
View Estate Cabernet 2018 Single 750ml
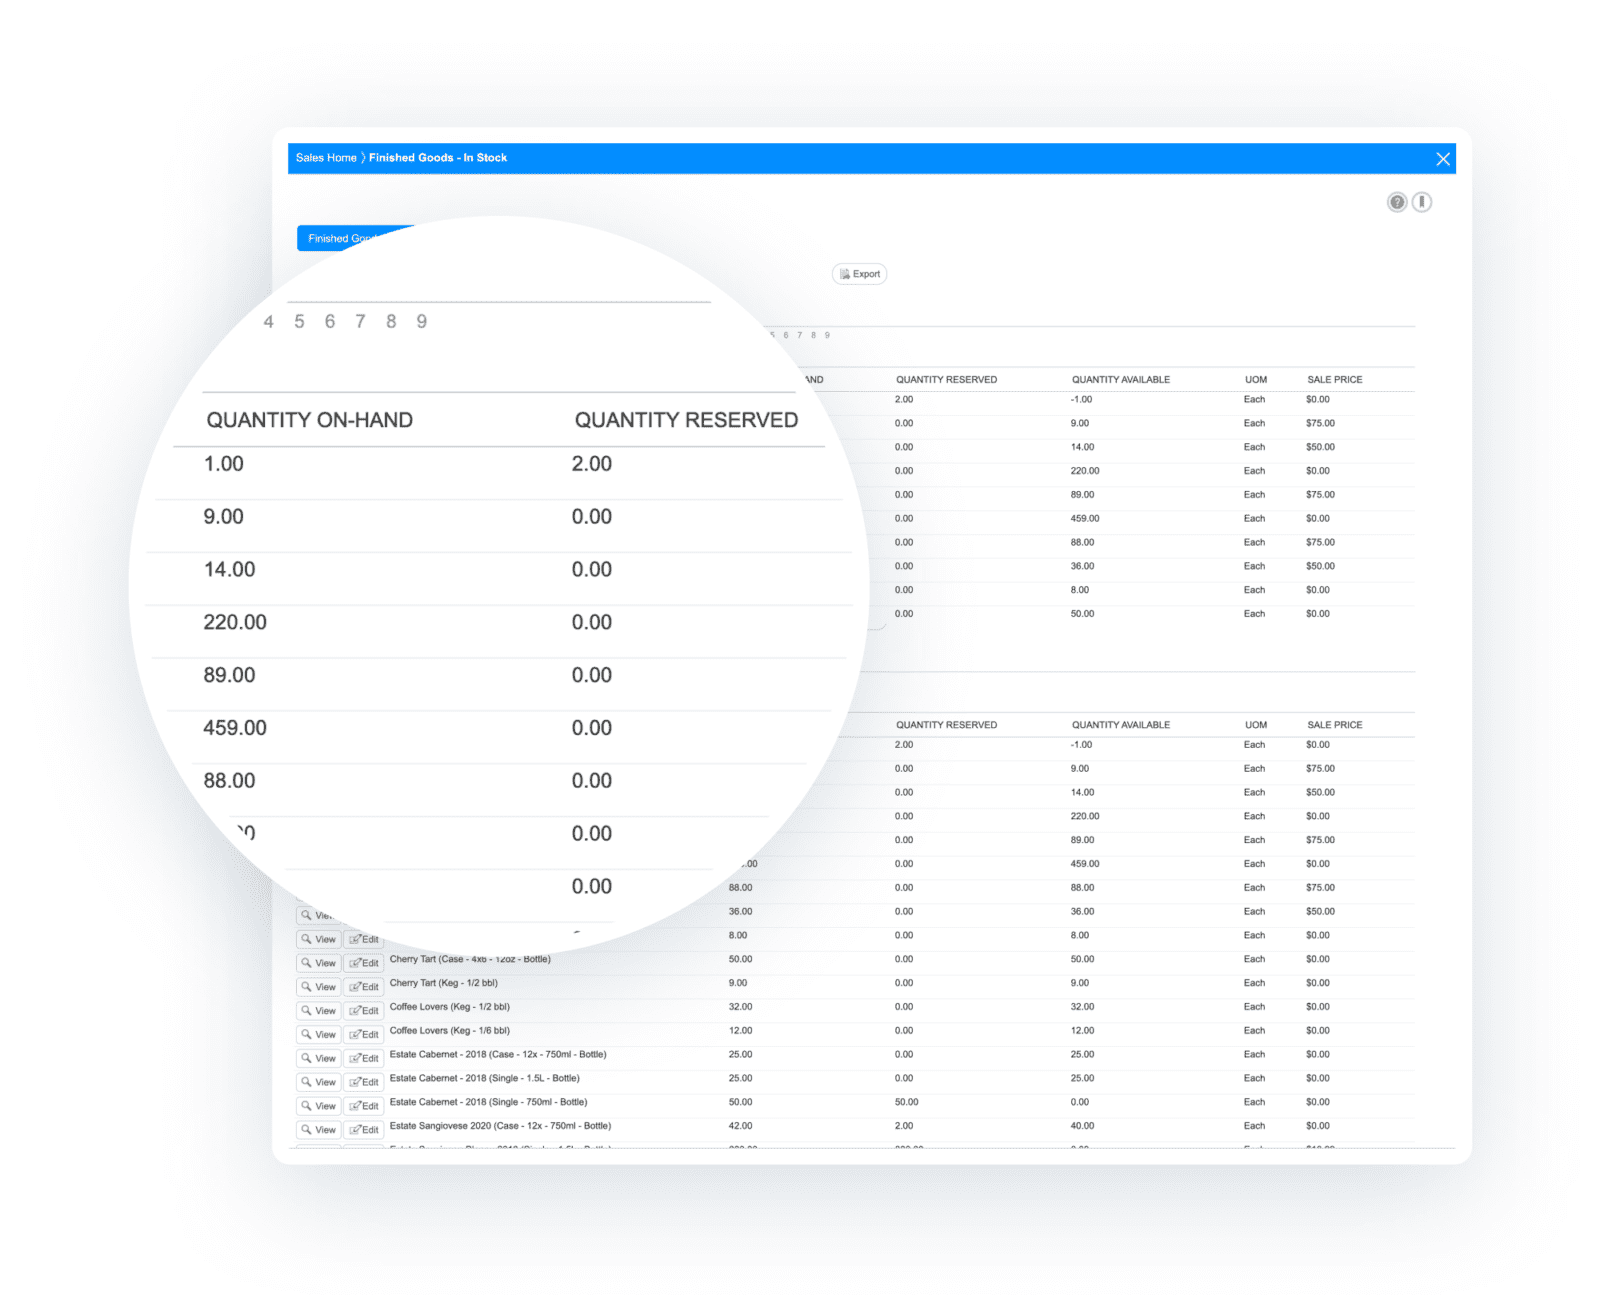(319, 1107)
